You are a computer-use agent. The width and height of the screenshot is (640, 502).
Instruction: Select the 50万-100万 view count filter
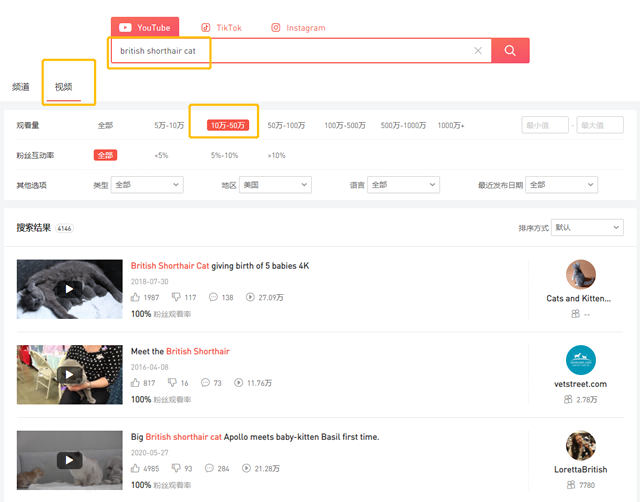(x=286, y=125)
